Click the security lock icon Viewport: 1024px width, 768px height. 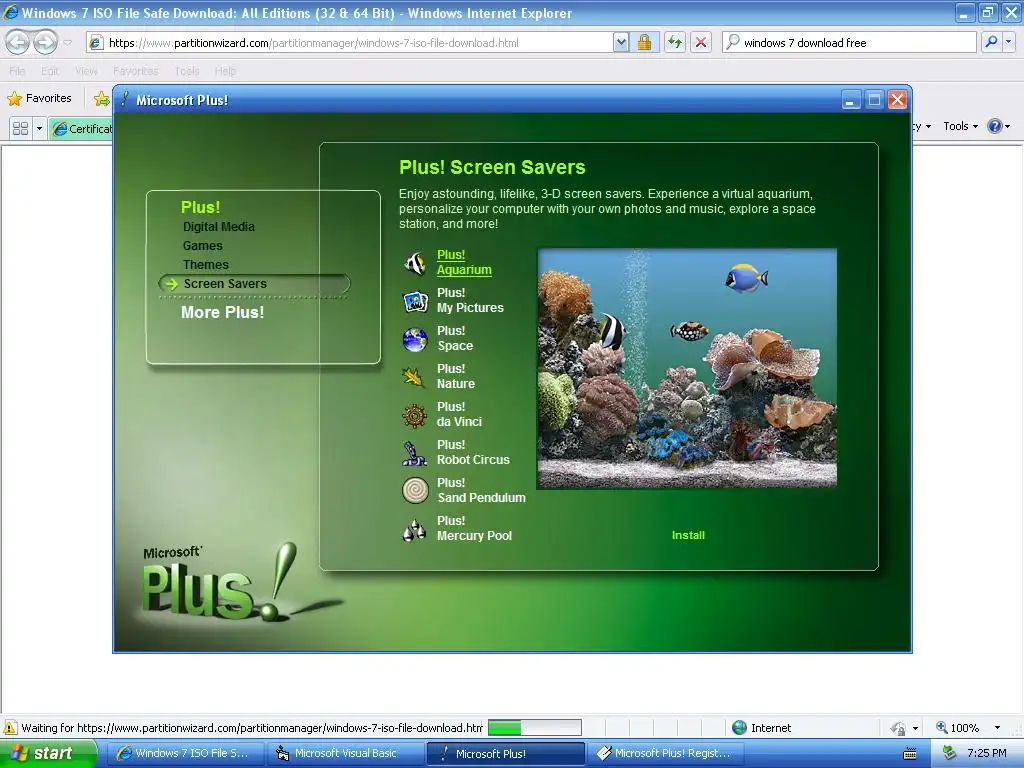[x=645, y=43]
